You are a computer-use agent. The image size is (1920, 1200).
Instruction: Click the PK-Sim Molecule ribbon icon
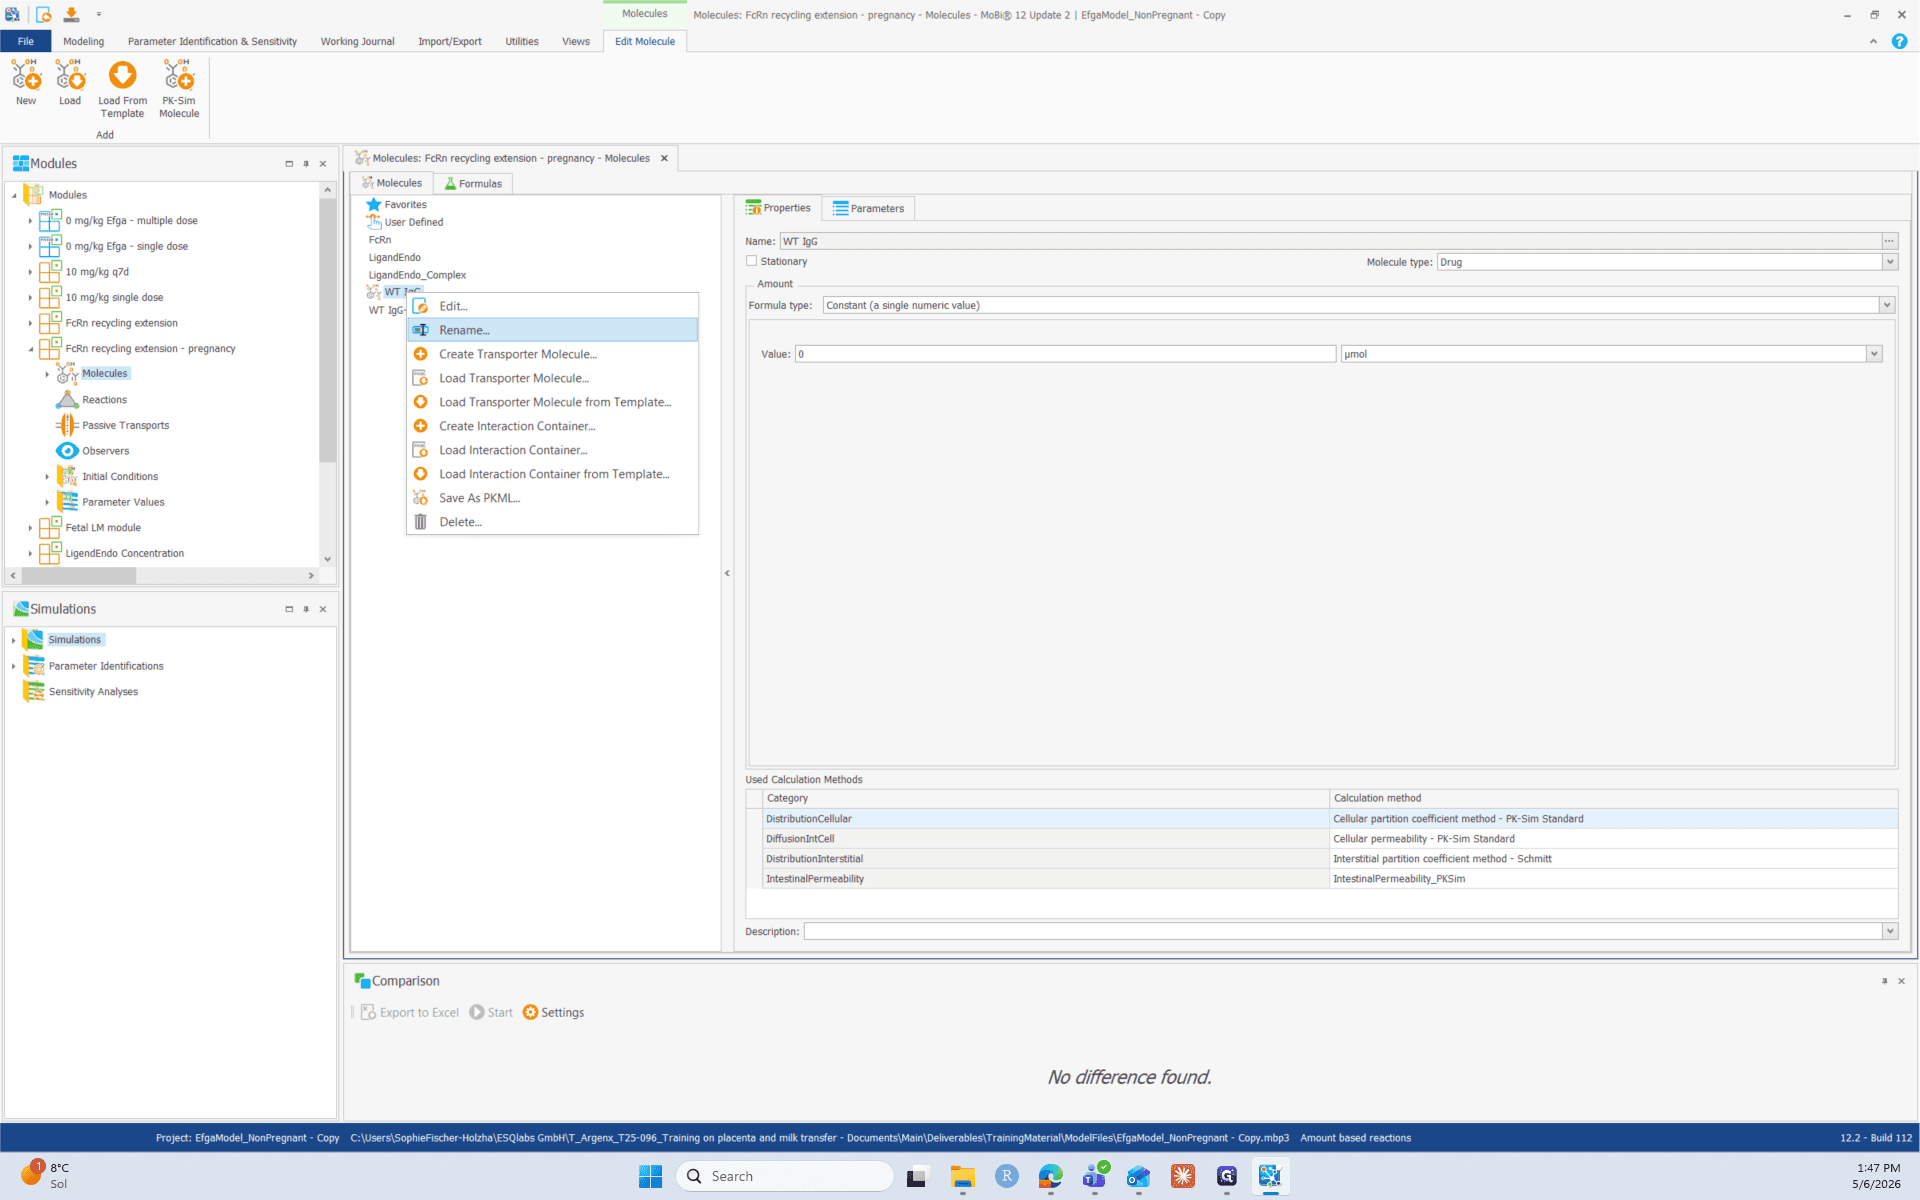click(179, 75)
